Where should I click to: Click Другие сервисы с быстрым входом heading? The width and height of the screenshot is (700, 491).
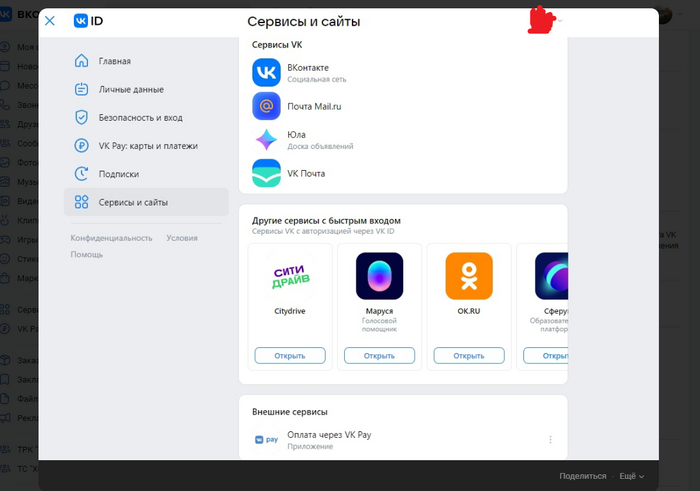coord(326,221)
